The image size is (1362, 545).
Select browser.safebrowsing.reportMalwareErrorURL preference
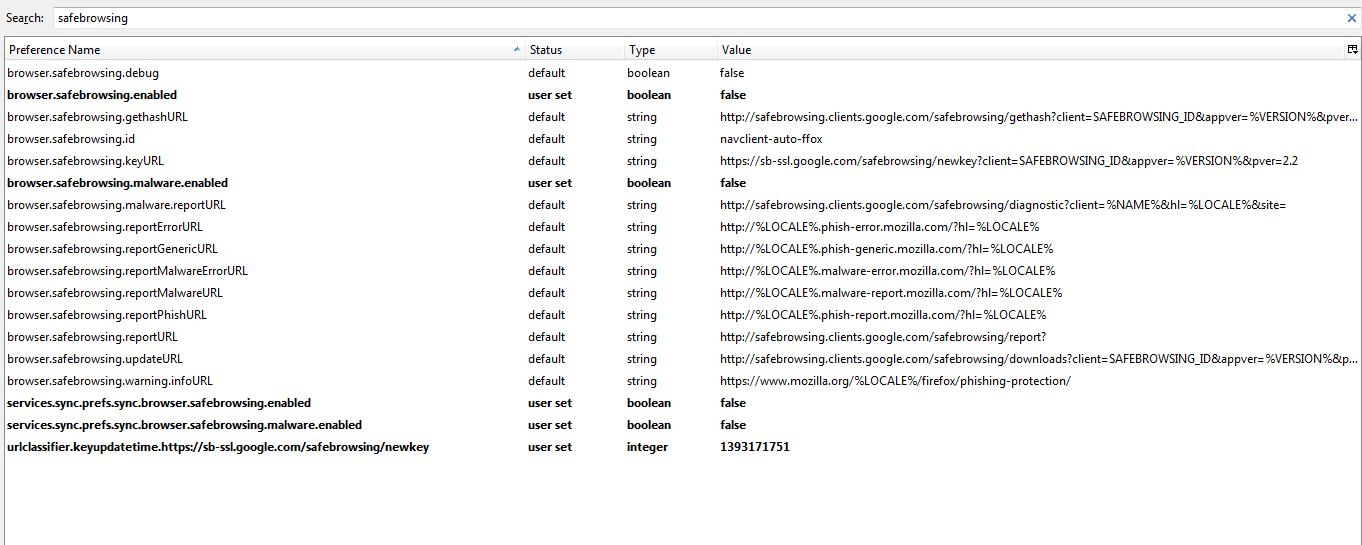(x=127, y=271)
